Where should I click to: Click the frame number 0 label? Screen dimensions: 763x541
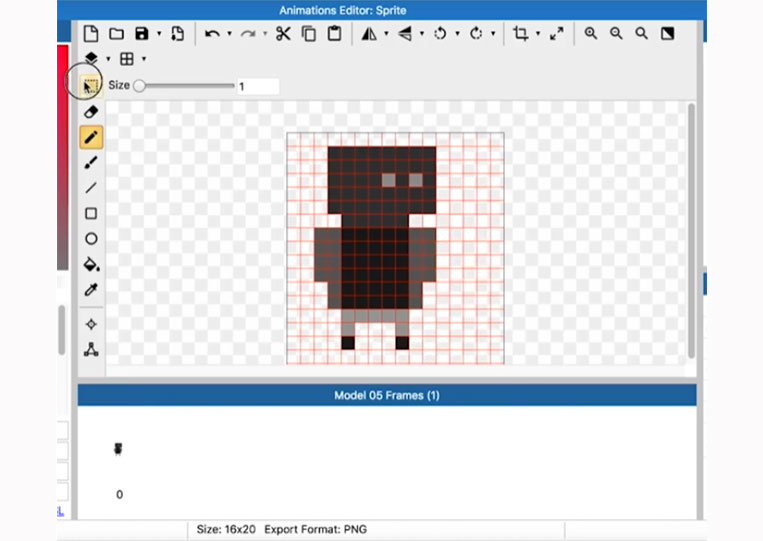(x=119, y=494)
